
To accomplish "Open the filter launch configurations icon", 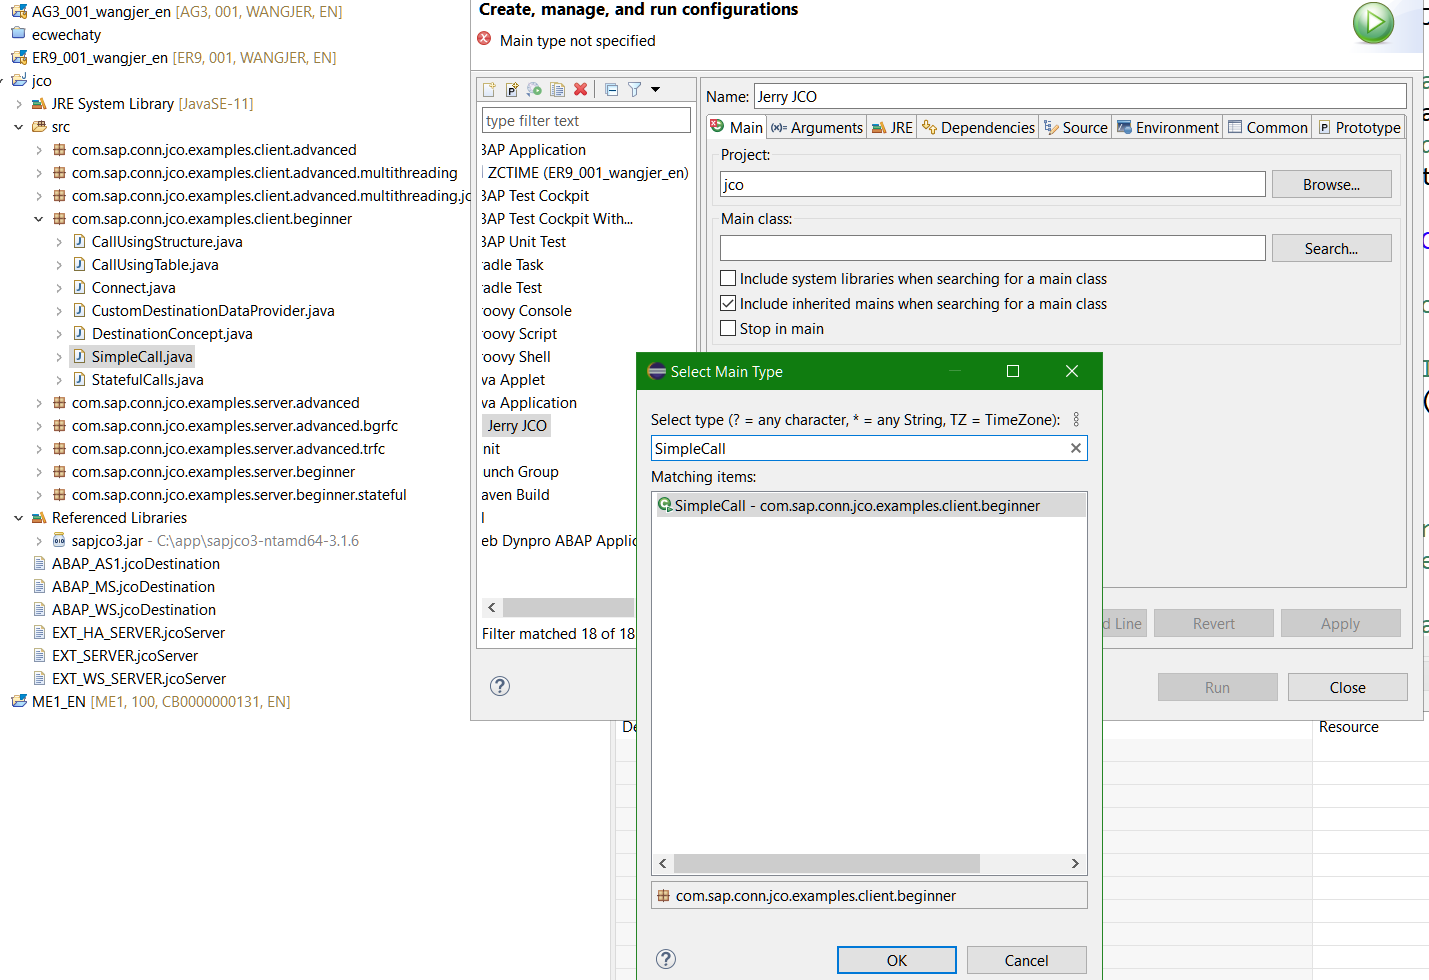I will click(x=635, y=89).
